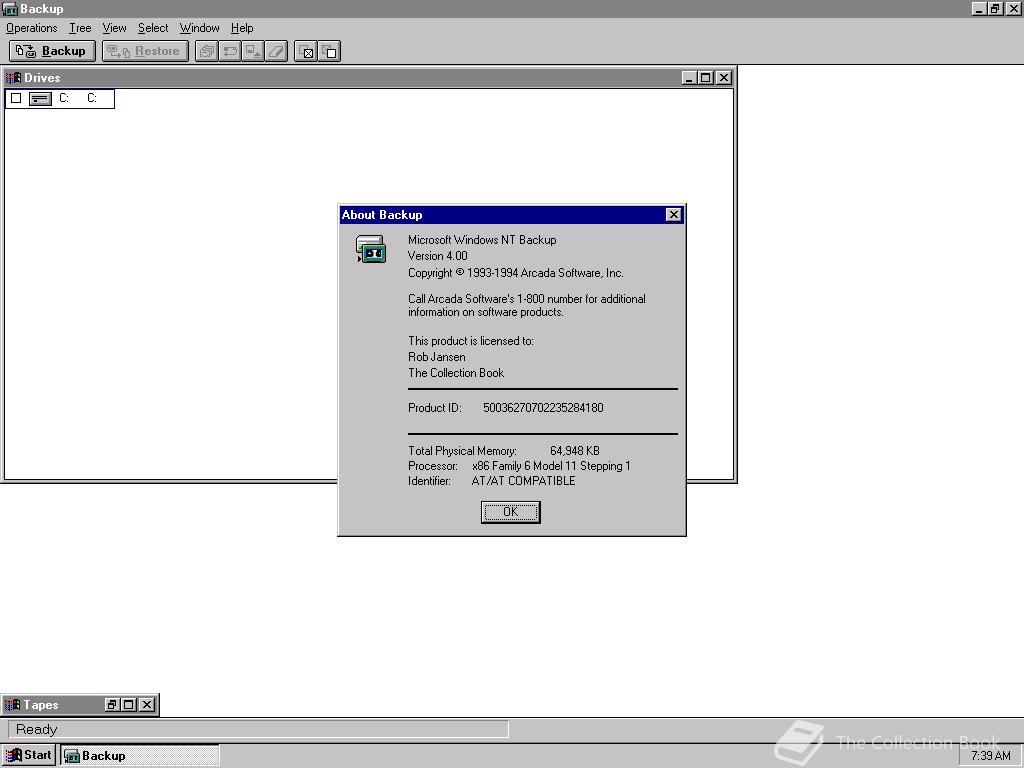
Task: Click the Arcada Software copyright line
Action: tap(516, 273)
